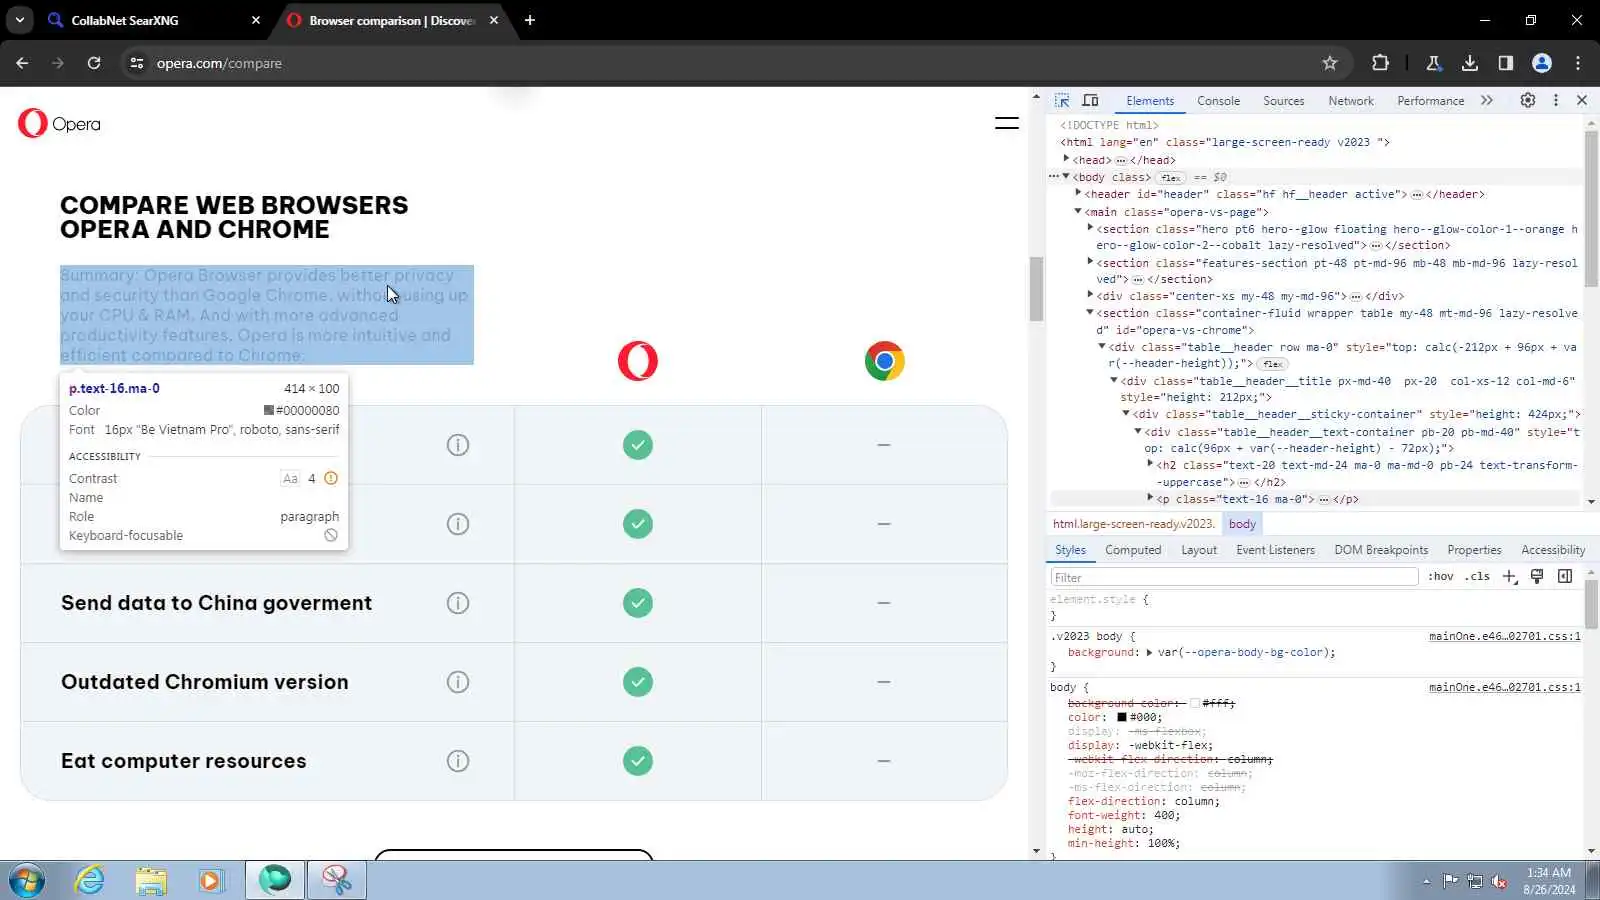The width and height of the screenshot is (1600, 900).
Task: Click the Styles Filter input field
Action: 1234,577
